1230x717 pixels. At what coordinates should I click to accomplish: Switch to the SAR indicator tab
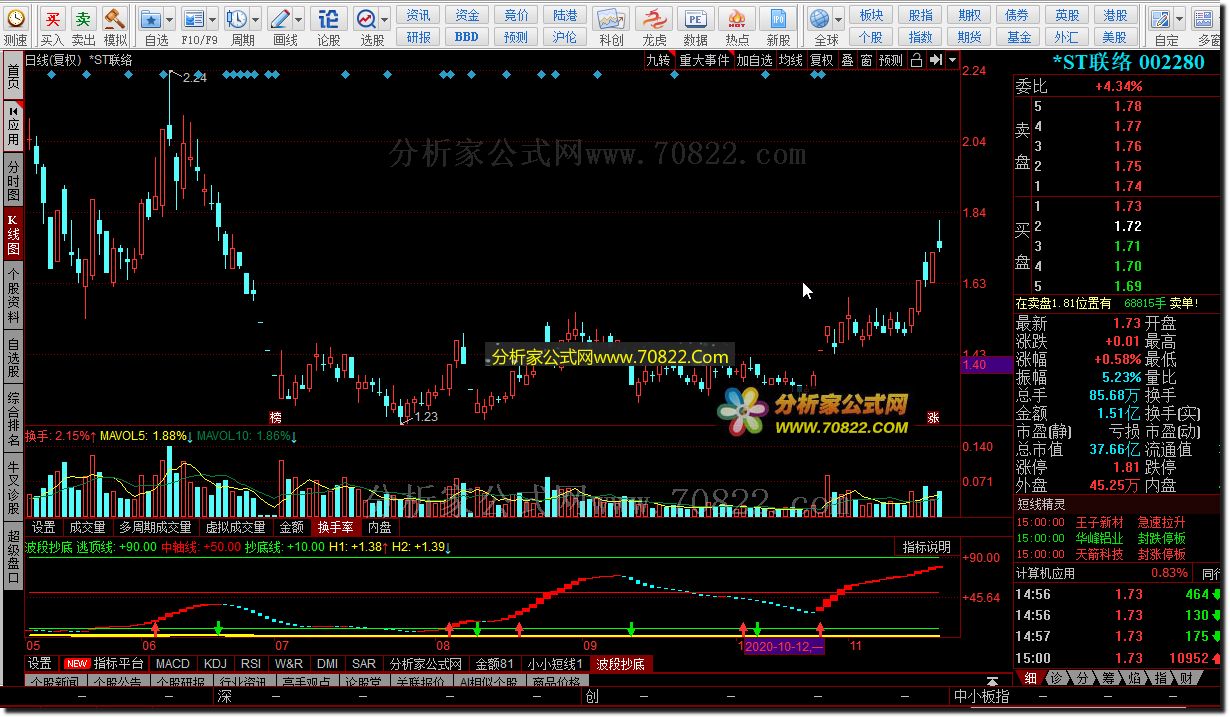pos(364,663)
